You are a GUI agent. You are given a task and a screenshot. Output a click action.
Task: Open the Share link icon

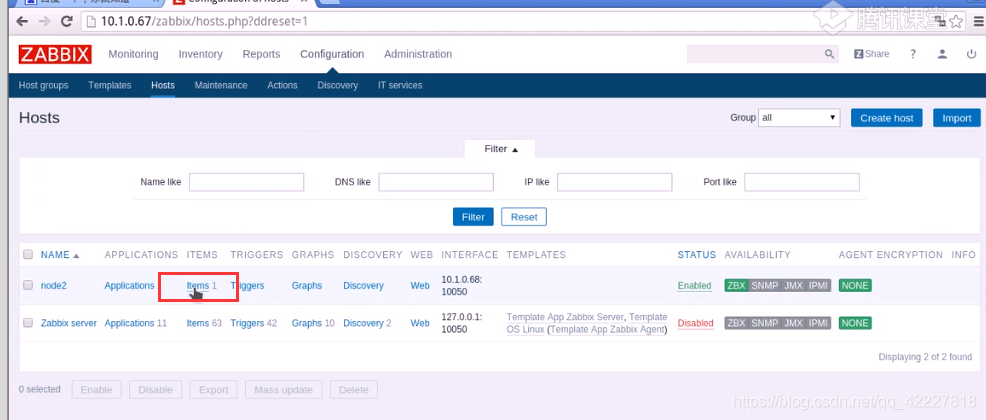tap(872, 54)
